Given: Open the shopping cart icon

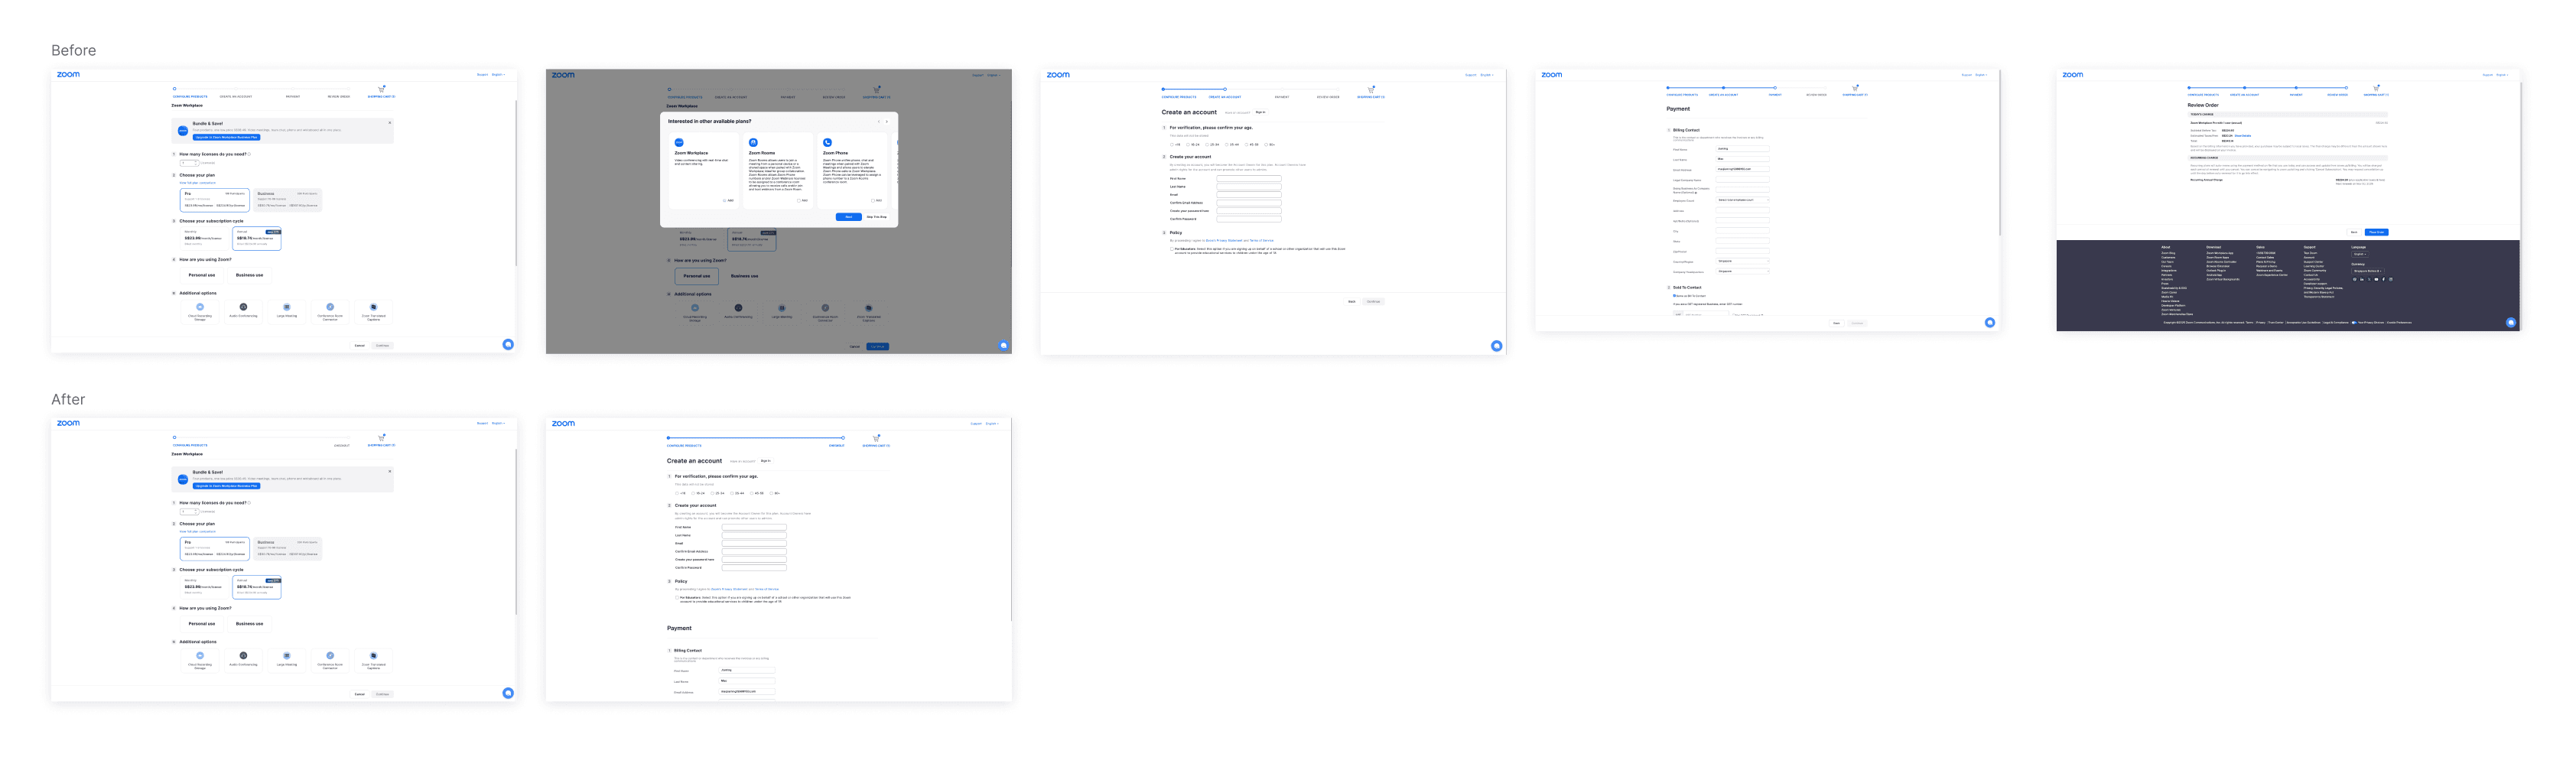Looking at the screenshot, I should point(381,89).
